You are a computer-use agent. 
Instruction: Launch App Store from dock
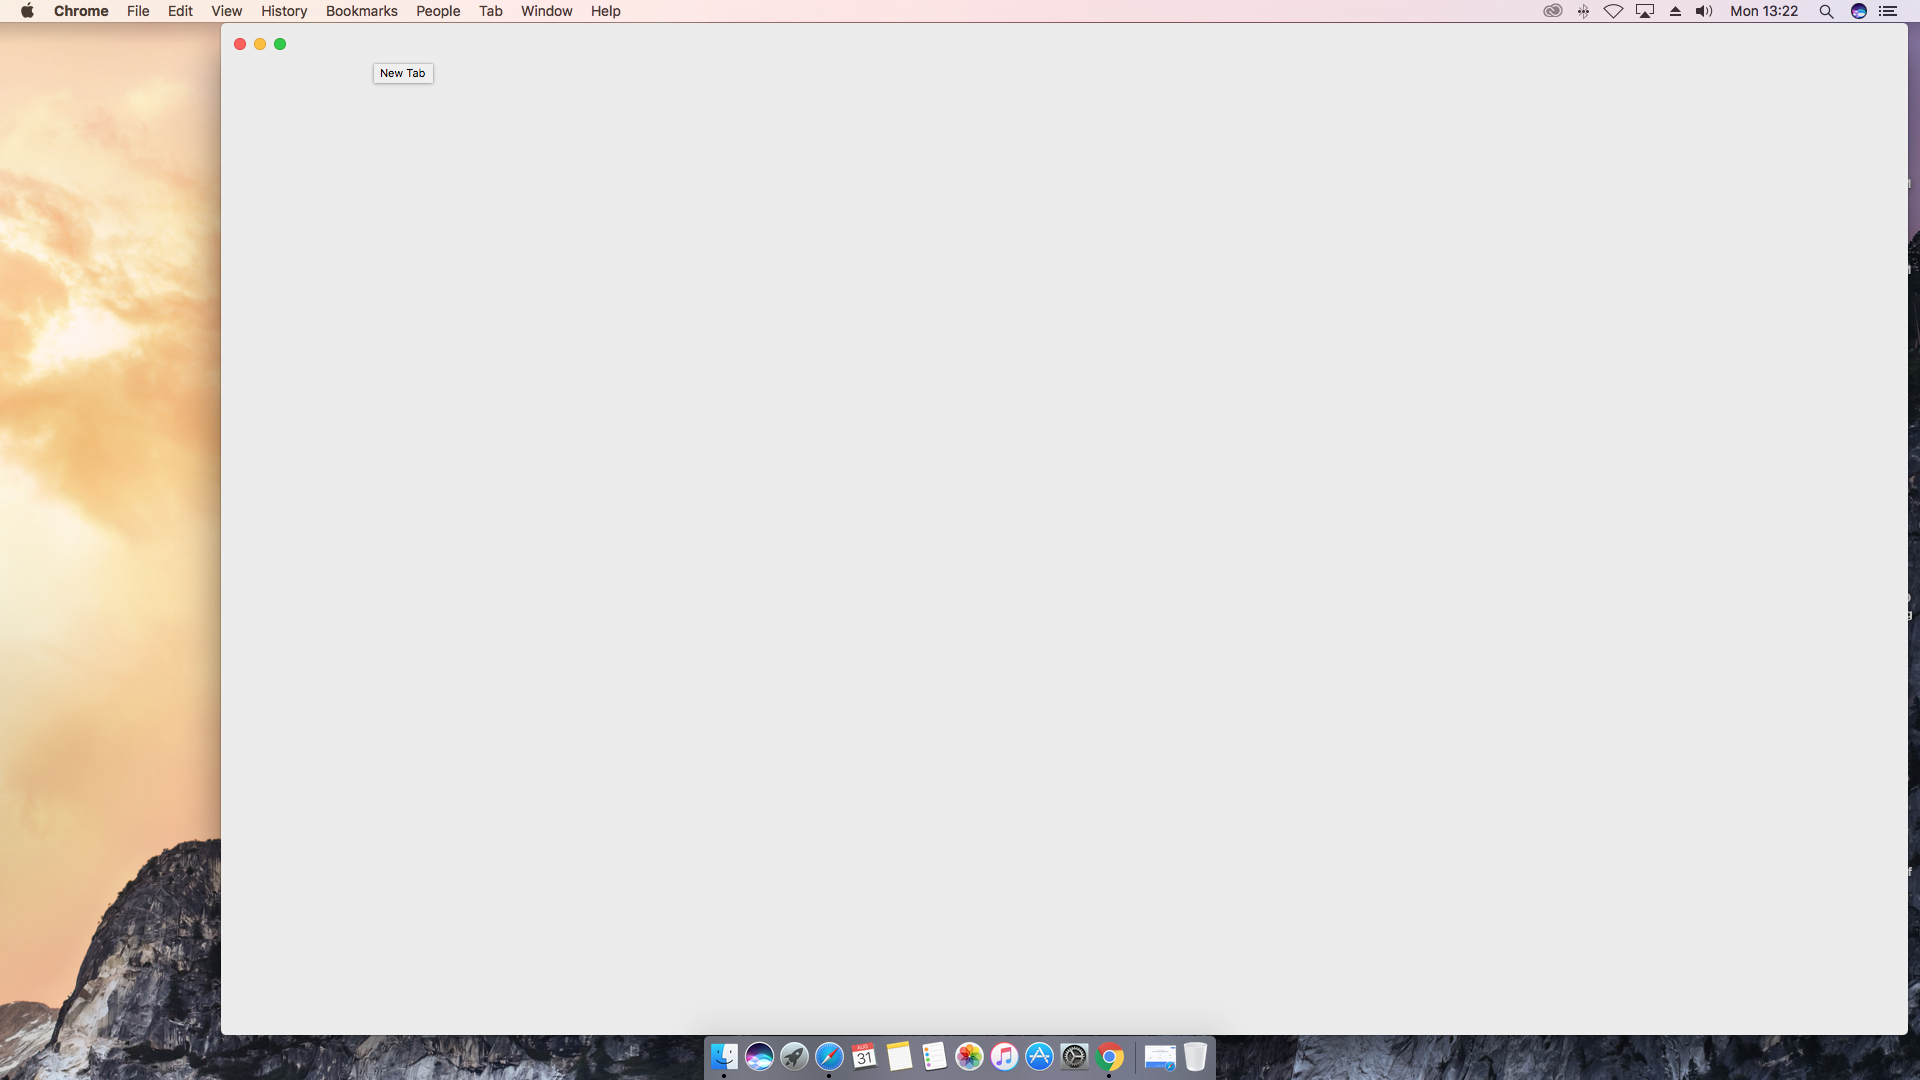[1039, 1055]
